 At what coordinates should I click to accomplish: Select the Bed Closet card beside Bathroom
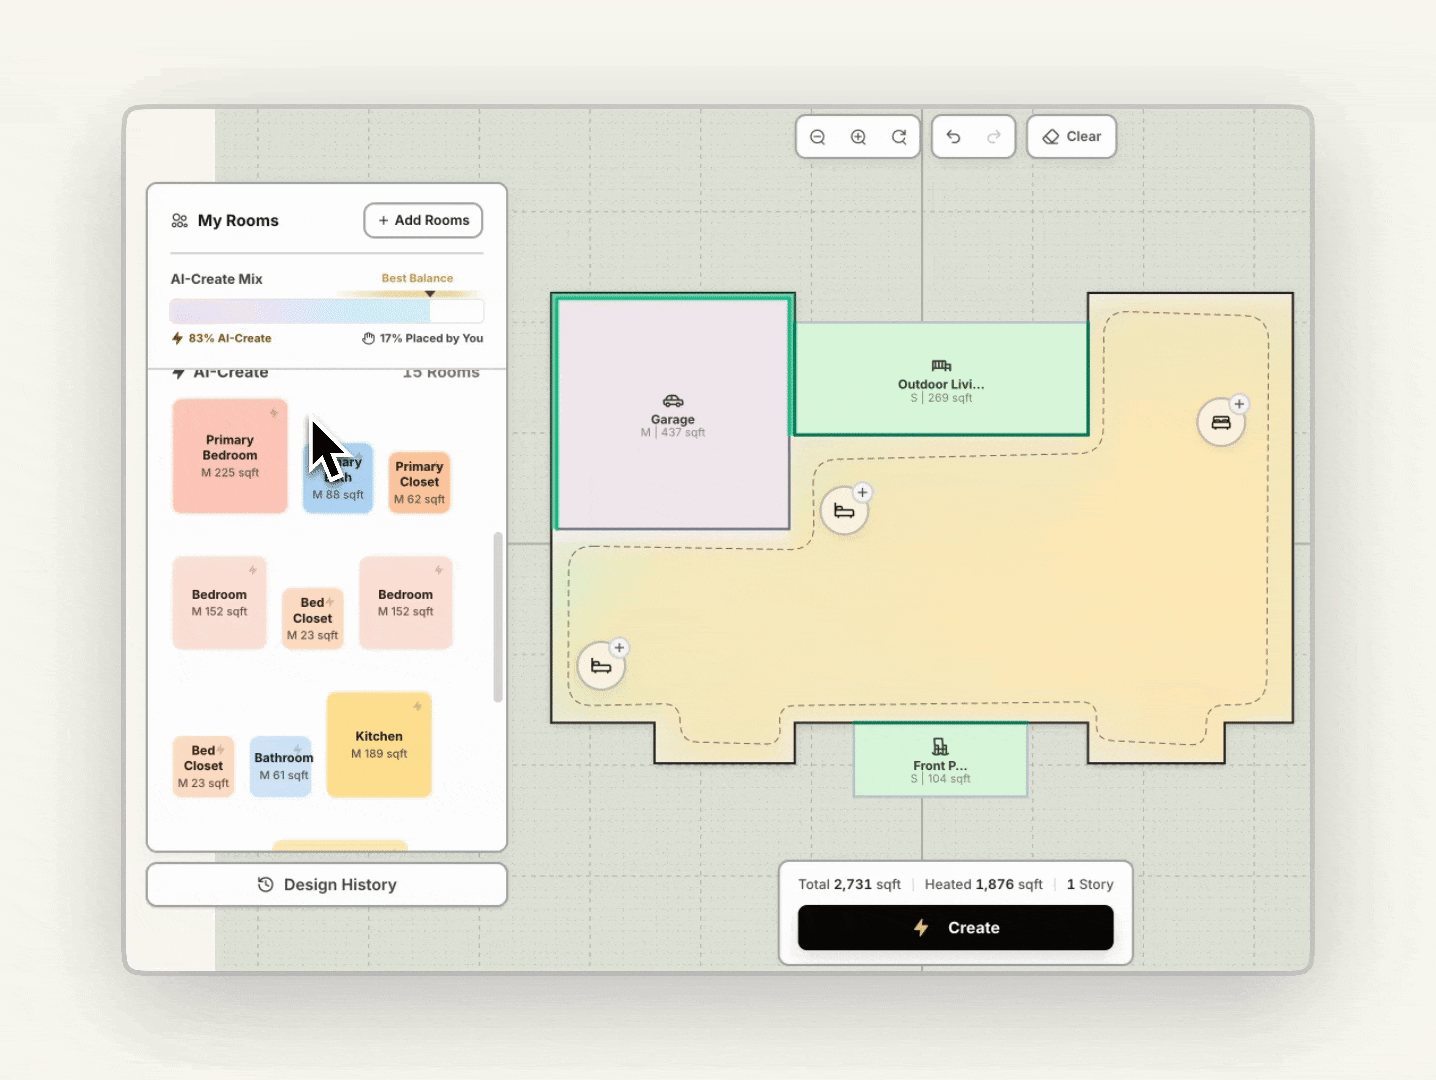coord(203,766)
